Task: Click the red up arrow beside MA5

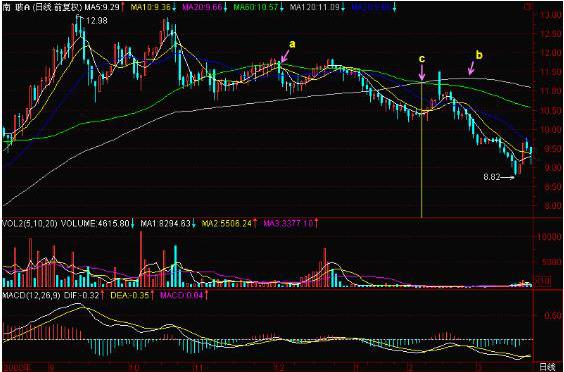Action: coord(123,7)
